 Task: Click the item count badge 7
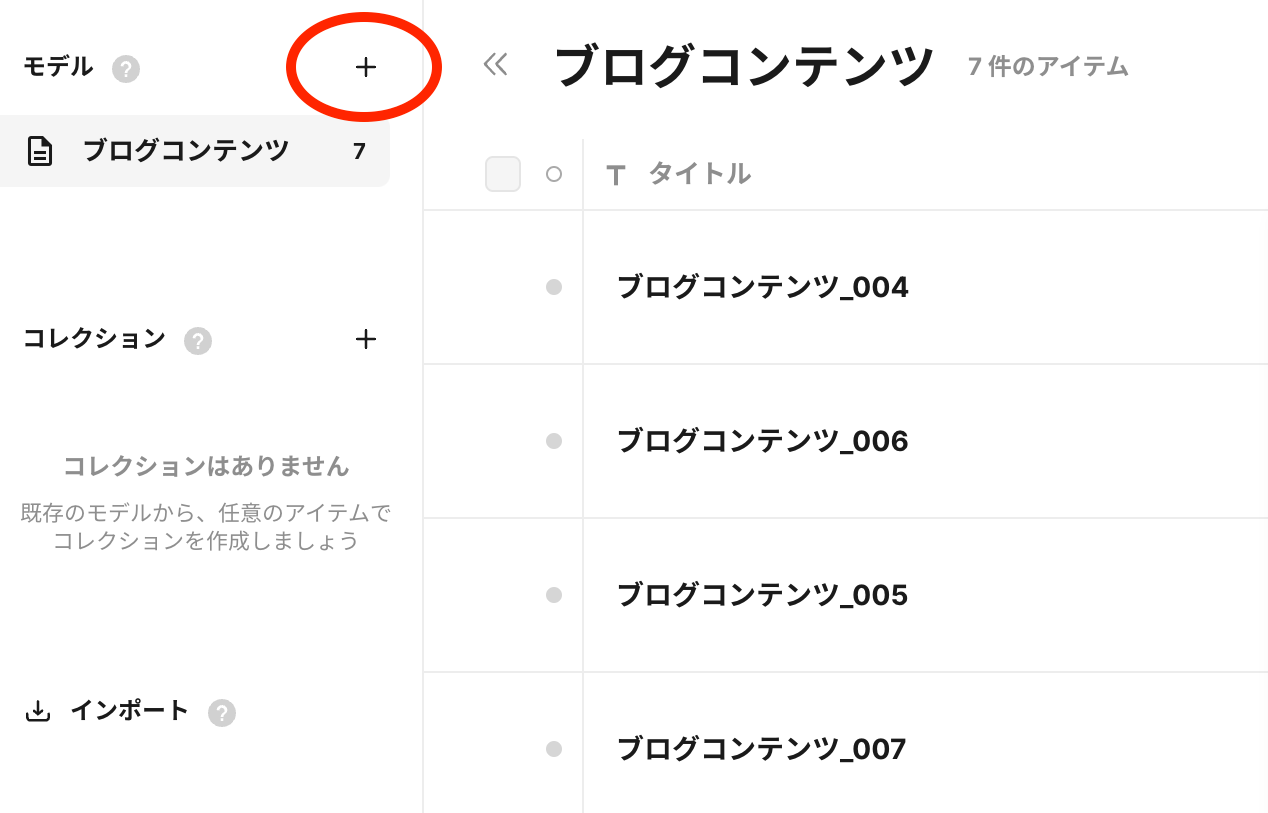coord(359,151)
